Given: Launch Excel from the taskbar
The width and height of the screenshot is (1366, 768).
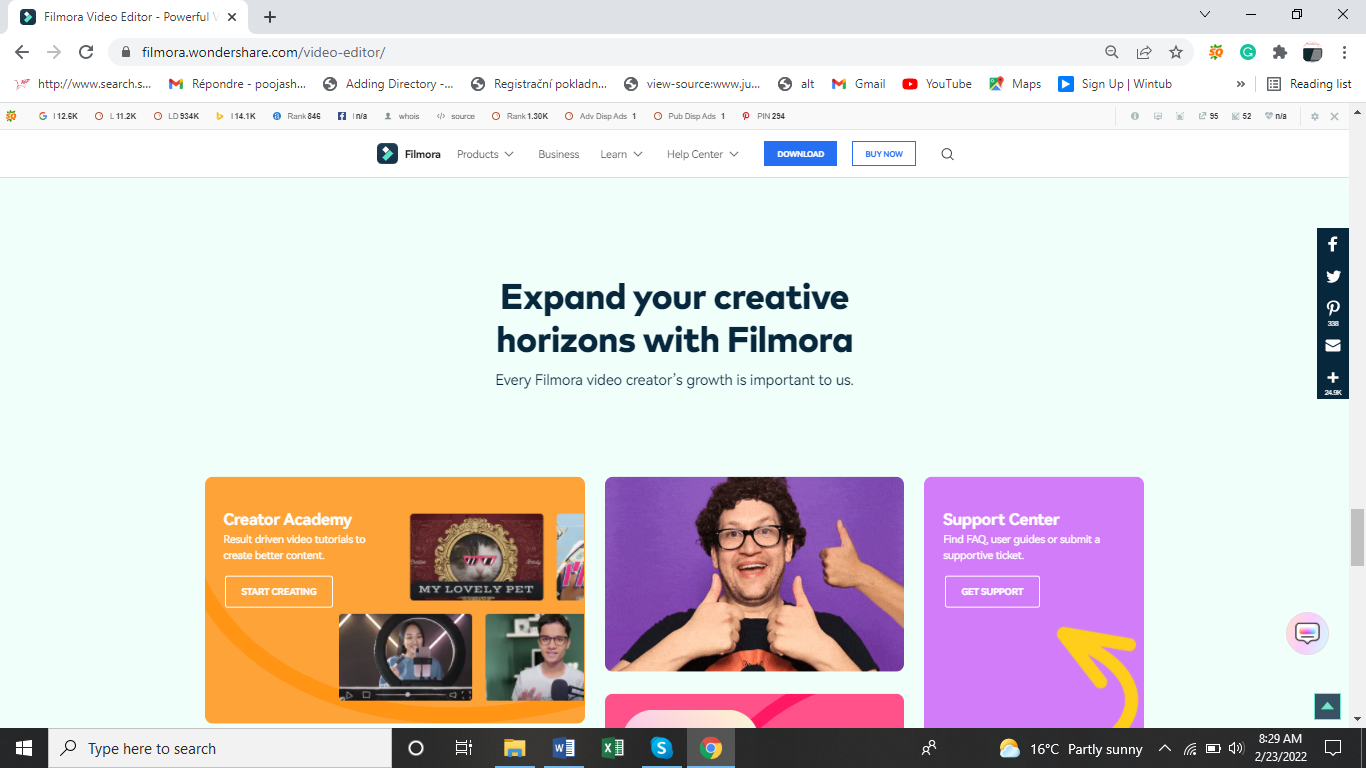Looking at the screenshot, I should pyautogui.click(x=612, y=748).
